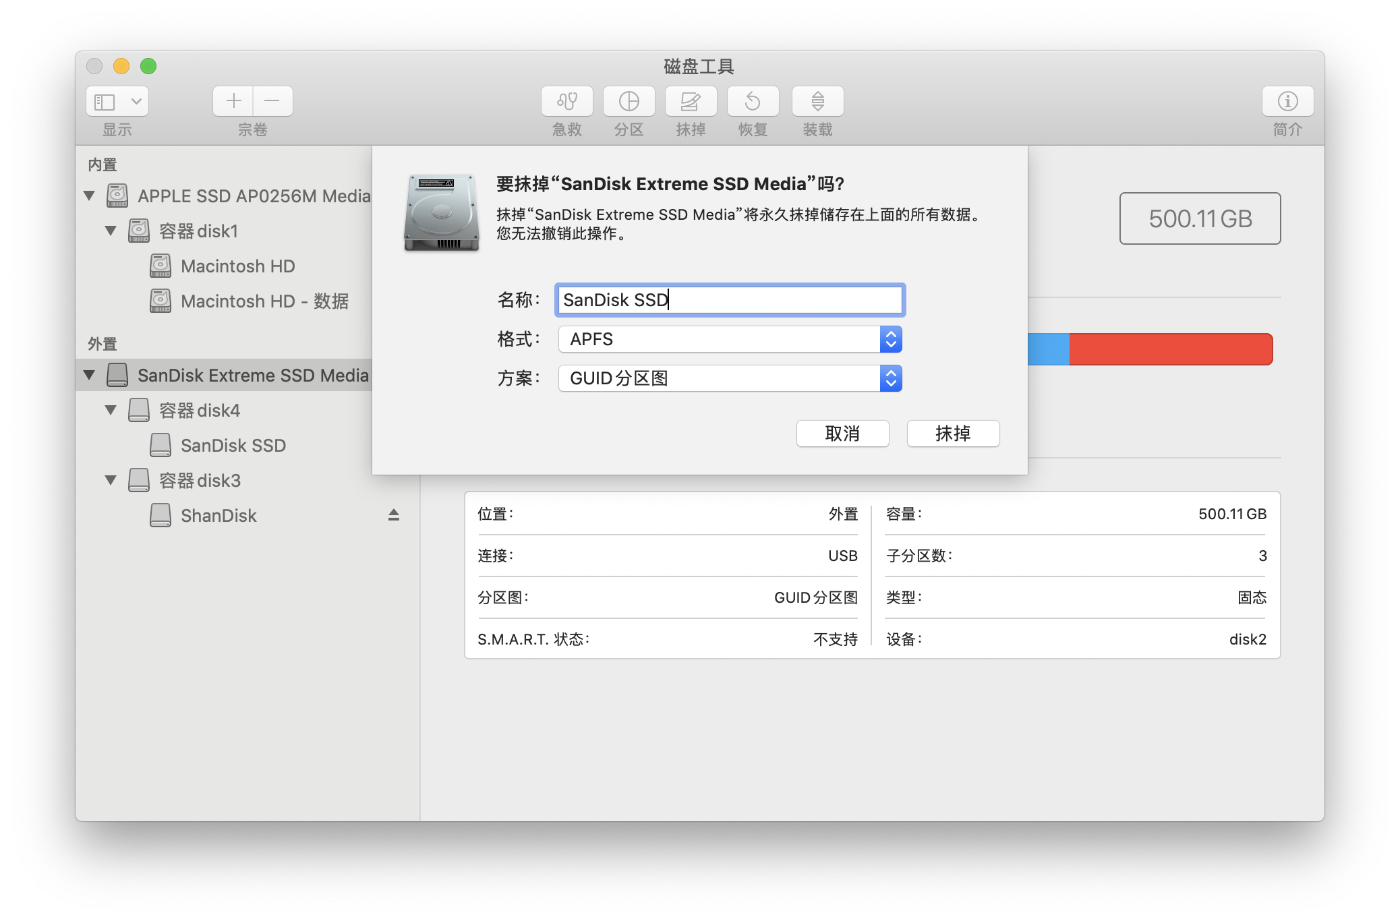Click the 不支持 S.M.A.R.T. status value
Viewport: 1400px width, 921px height.
(x=835, y=639)
